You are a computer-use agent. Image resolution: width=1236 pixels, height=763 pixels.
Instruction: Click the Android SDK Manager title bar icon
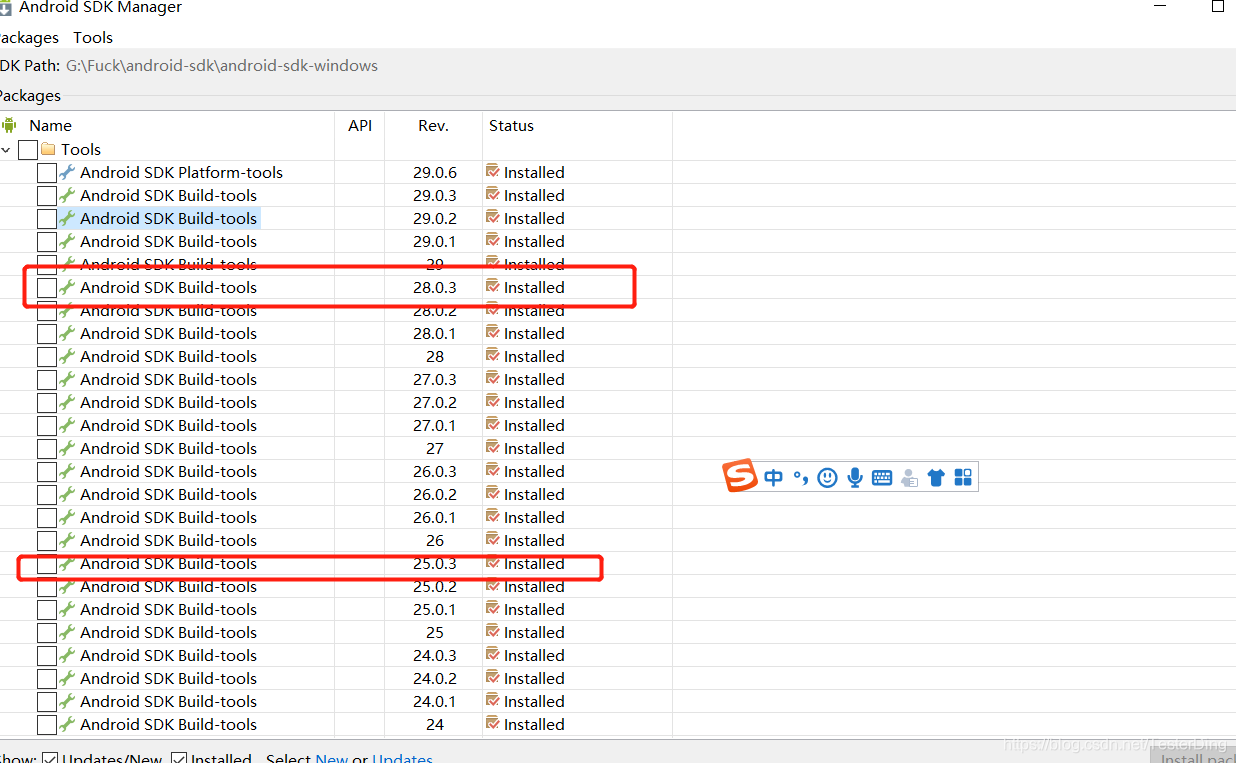tap(5, 7)
